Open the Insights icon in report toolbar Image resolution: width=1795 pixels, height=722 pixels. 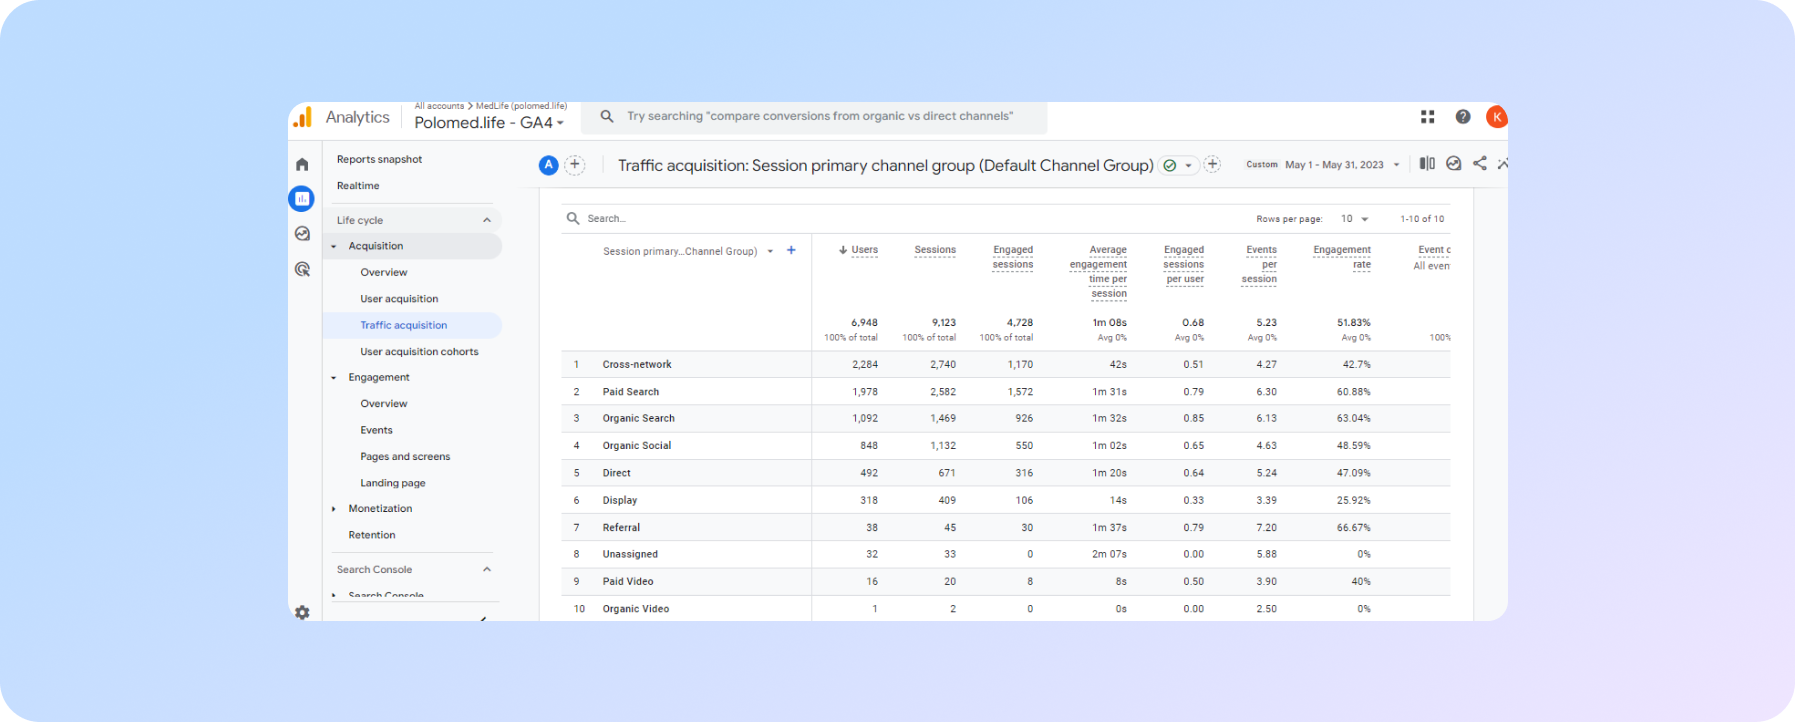[1454, 163]
